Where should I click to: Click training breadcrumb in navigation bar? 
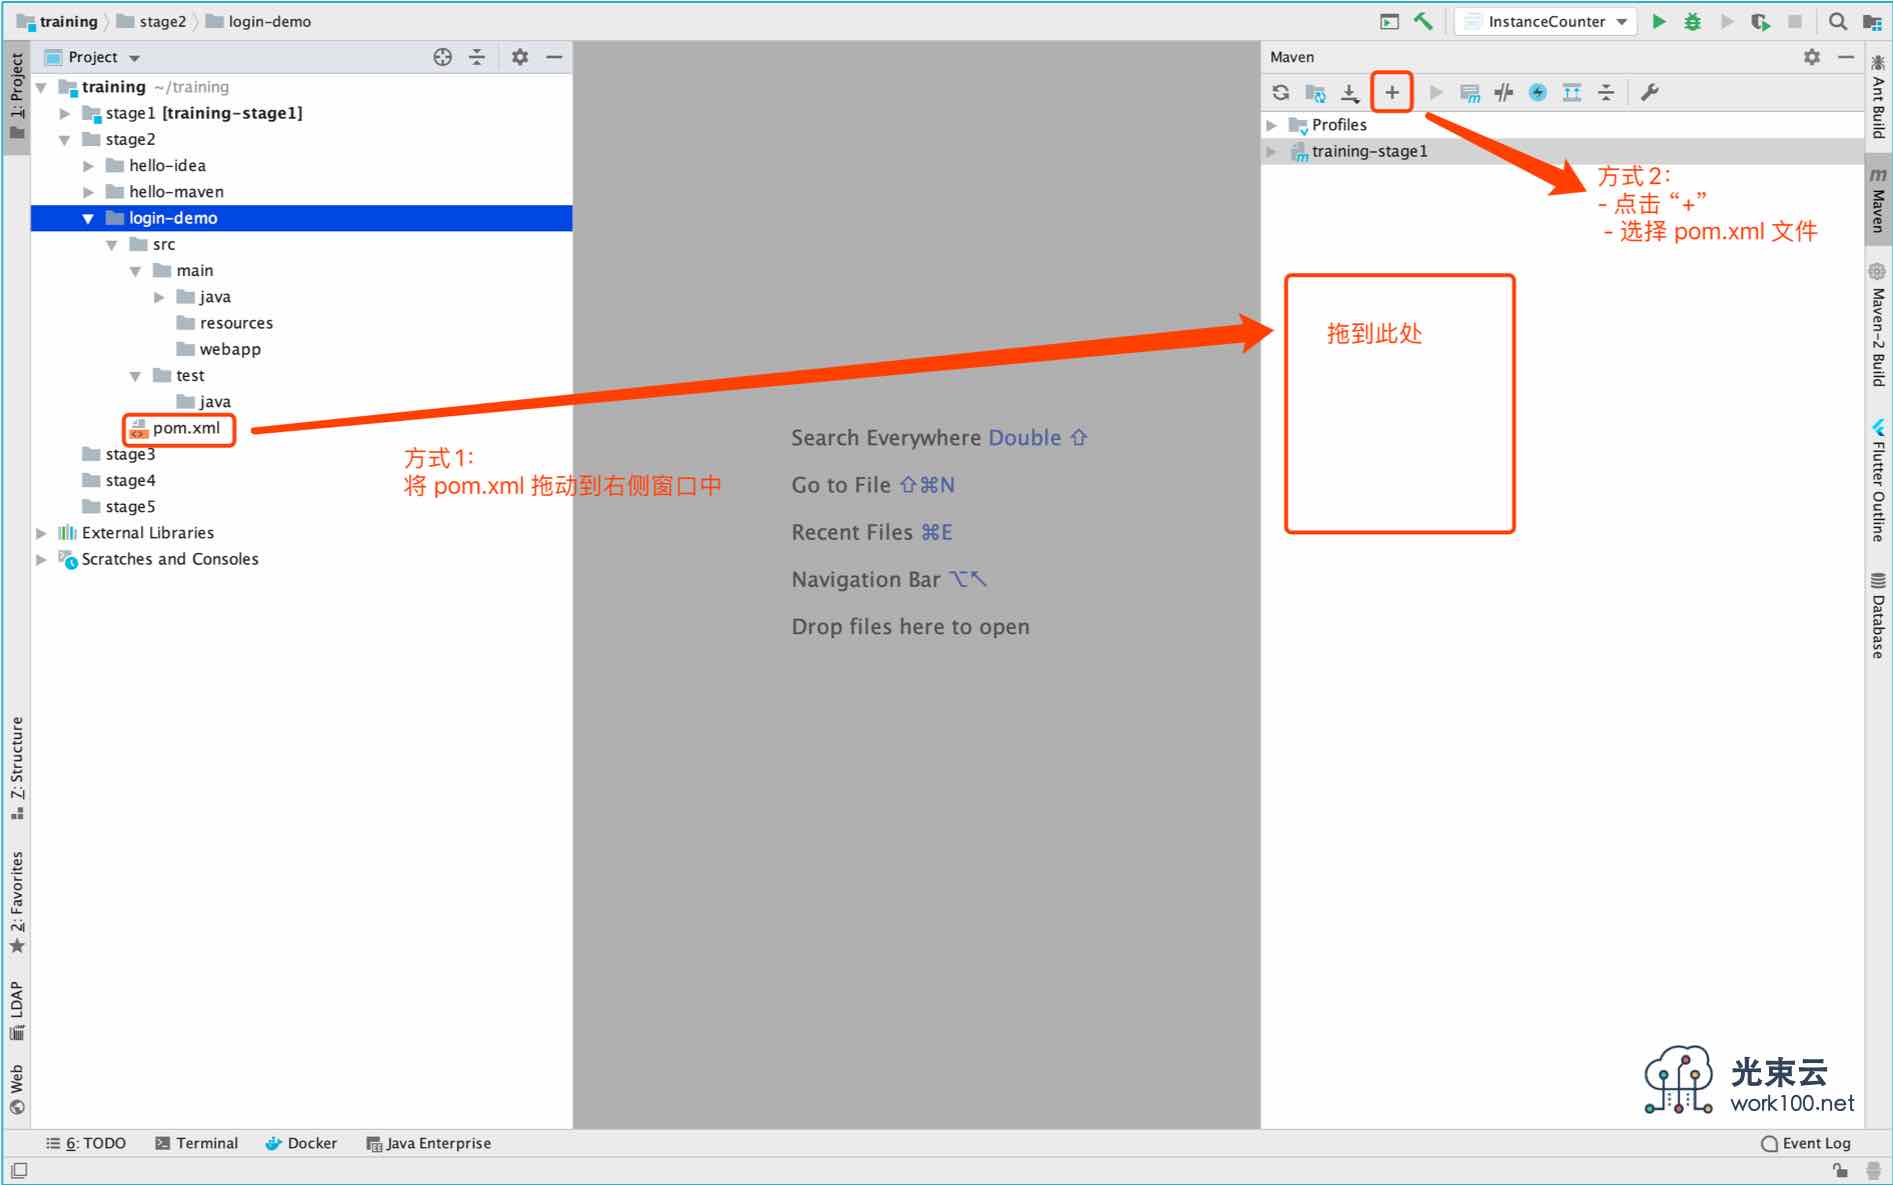(58, 21)
